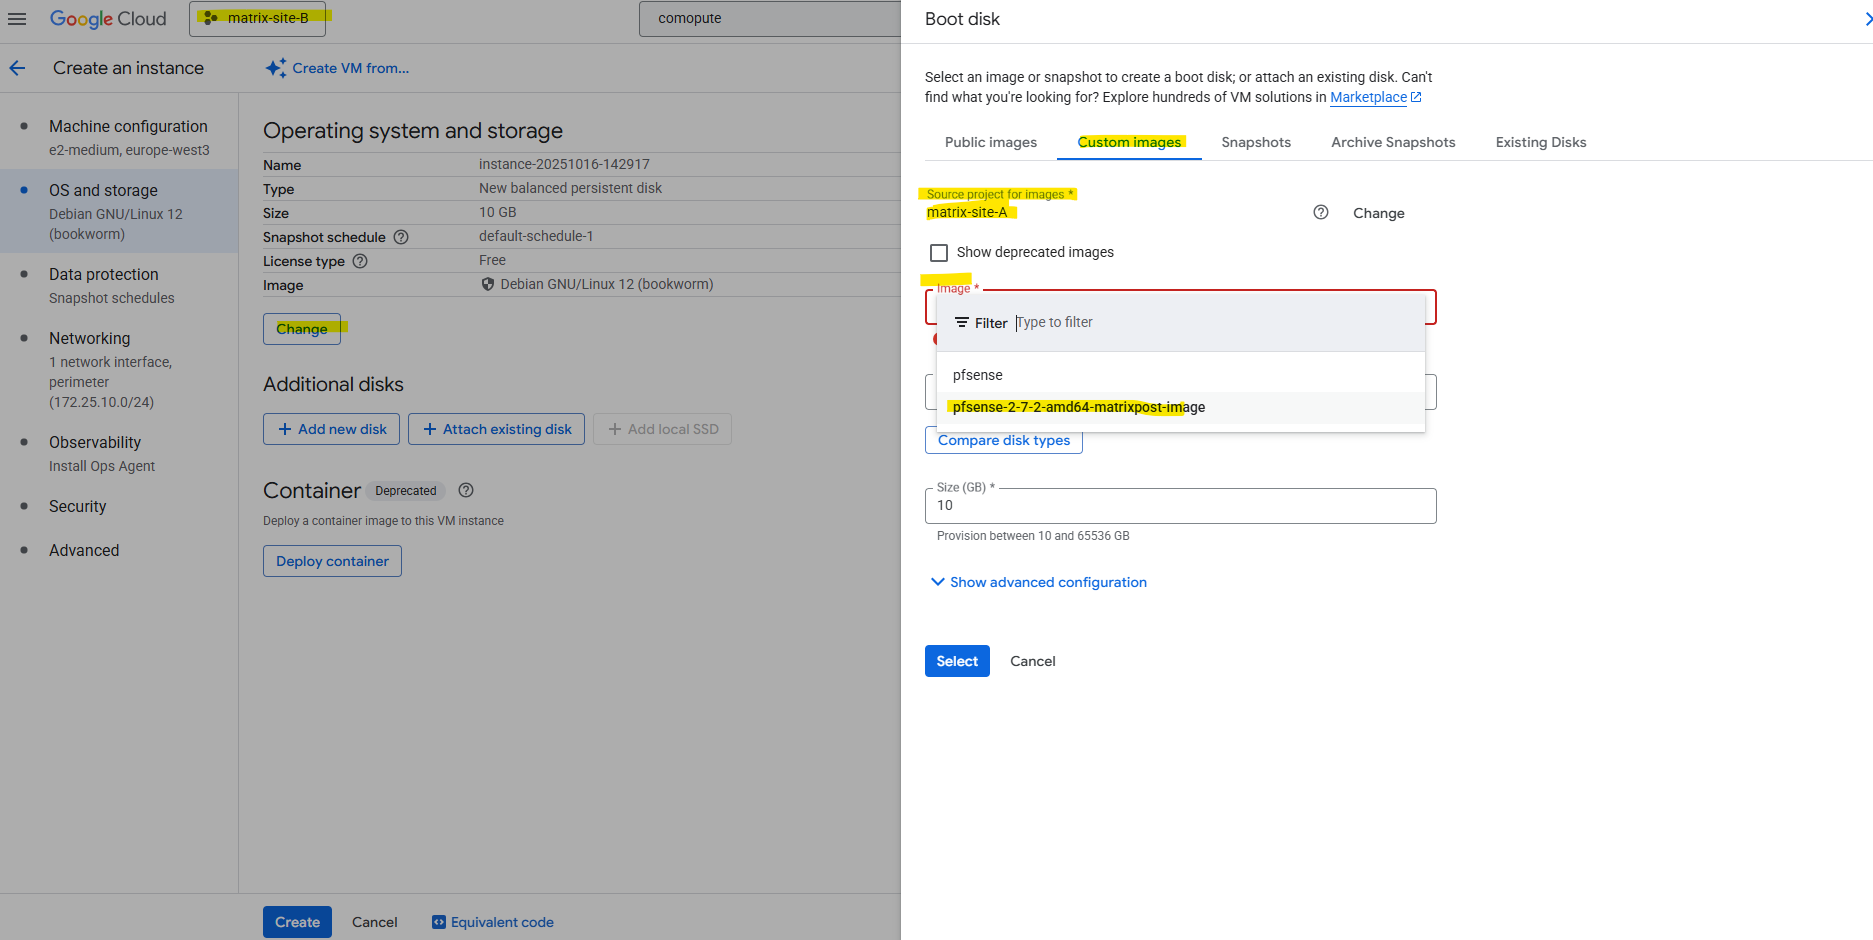Select the pfsense image option
This screenshot has width=1873, height=940.
(977, 375)
